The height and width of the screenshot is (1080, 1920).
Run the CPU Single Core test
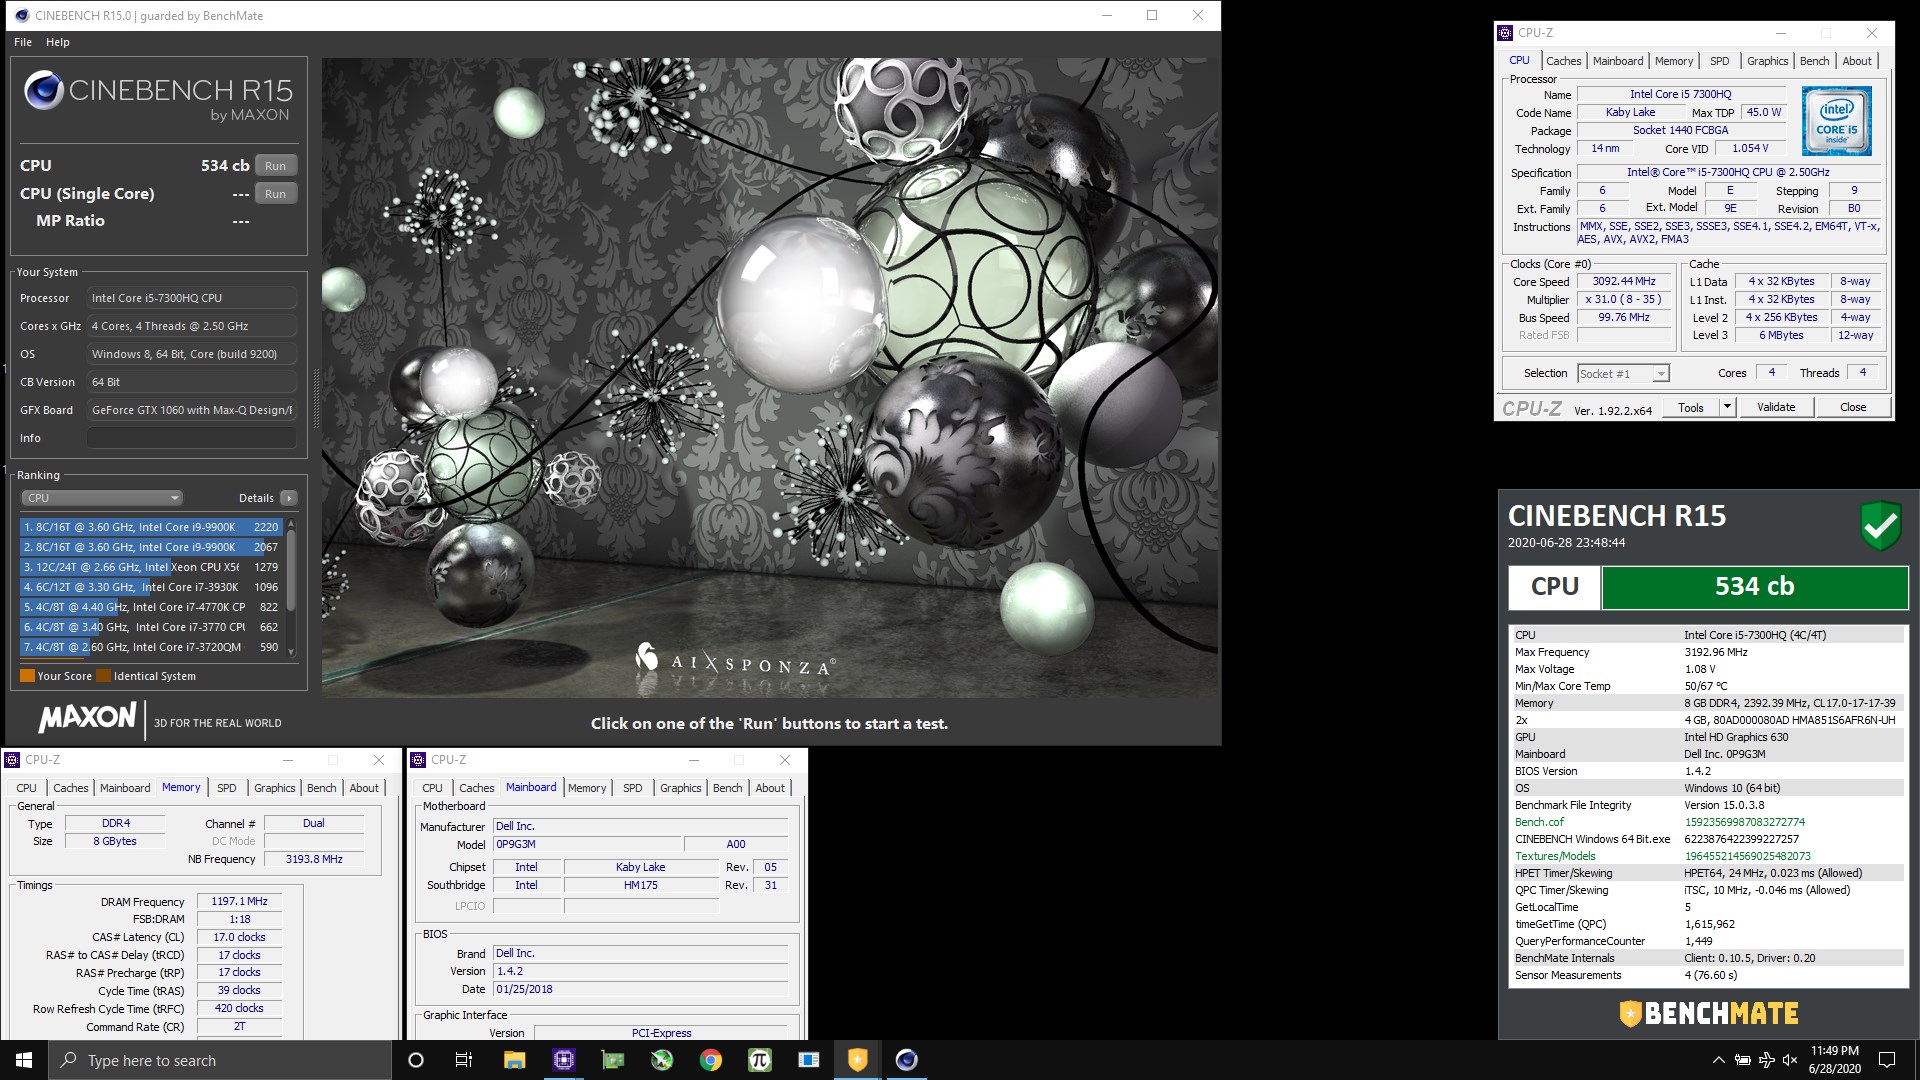(276, 194)
